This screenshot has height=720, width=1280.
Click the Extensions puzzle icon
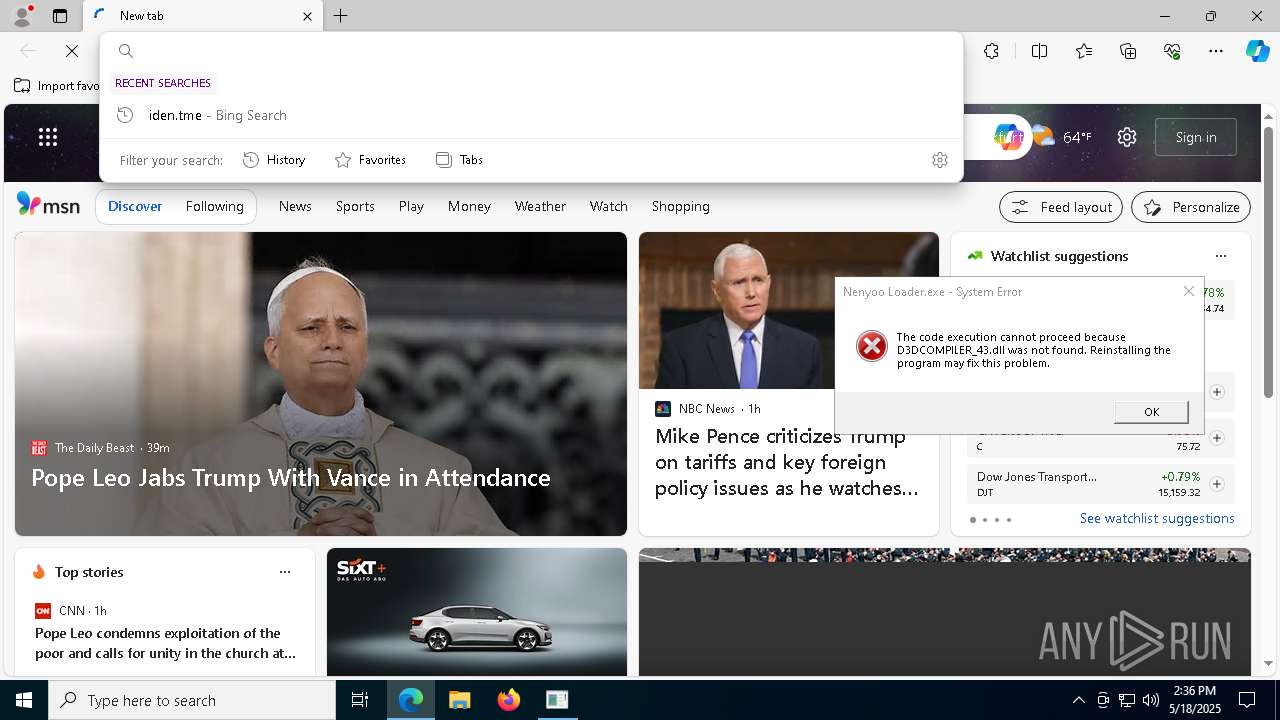(991, 51)
